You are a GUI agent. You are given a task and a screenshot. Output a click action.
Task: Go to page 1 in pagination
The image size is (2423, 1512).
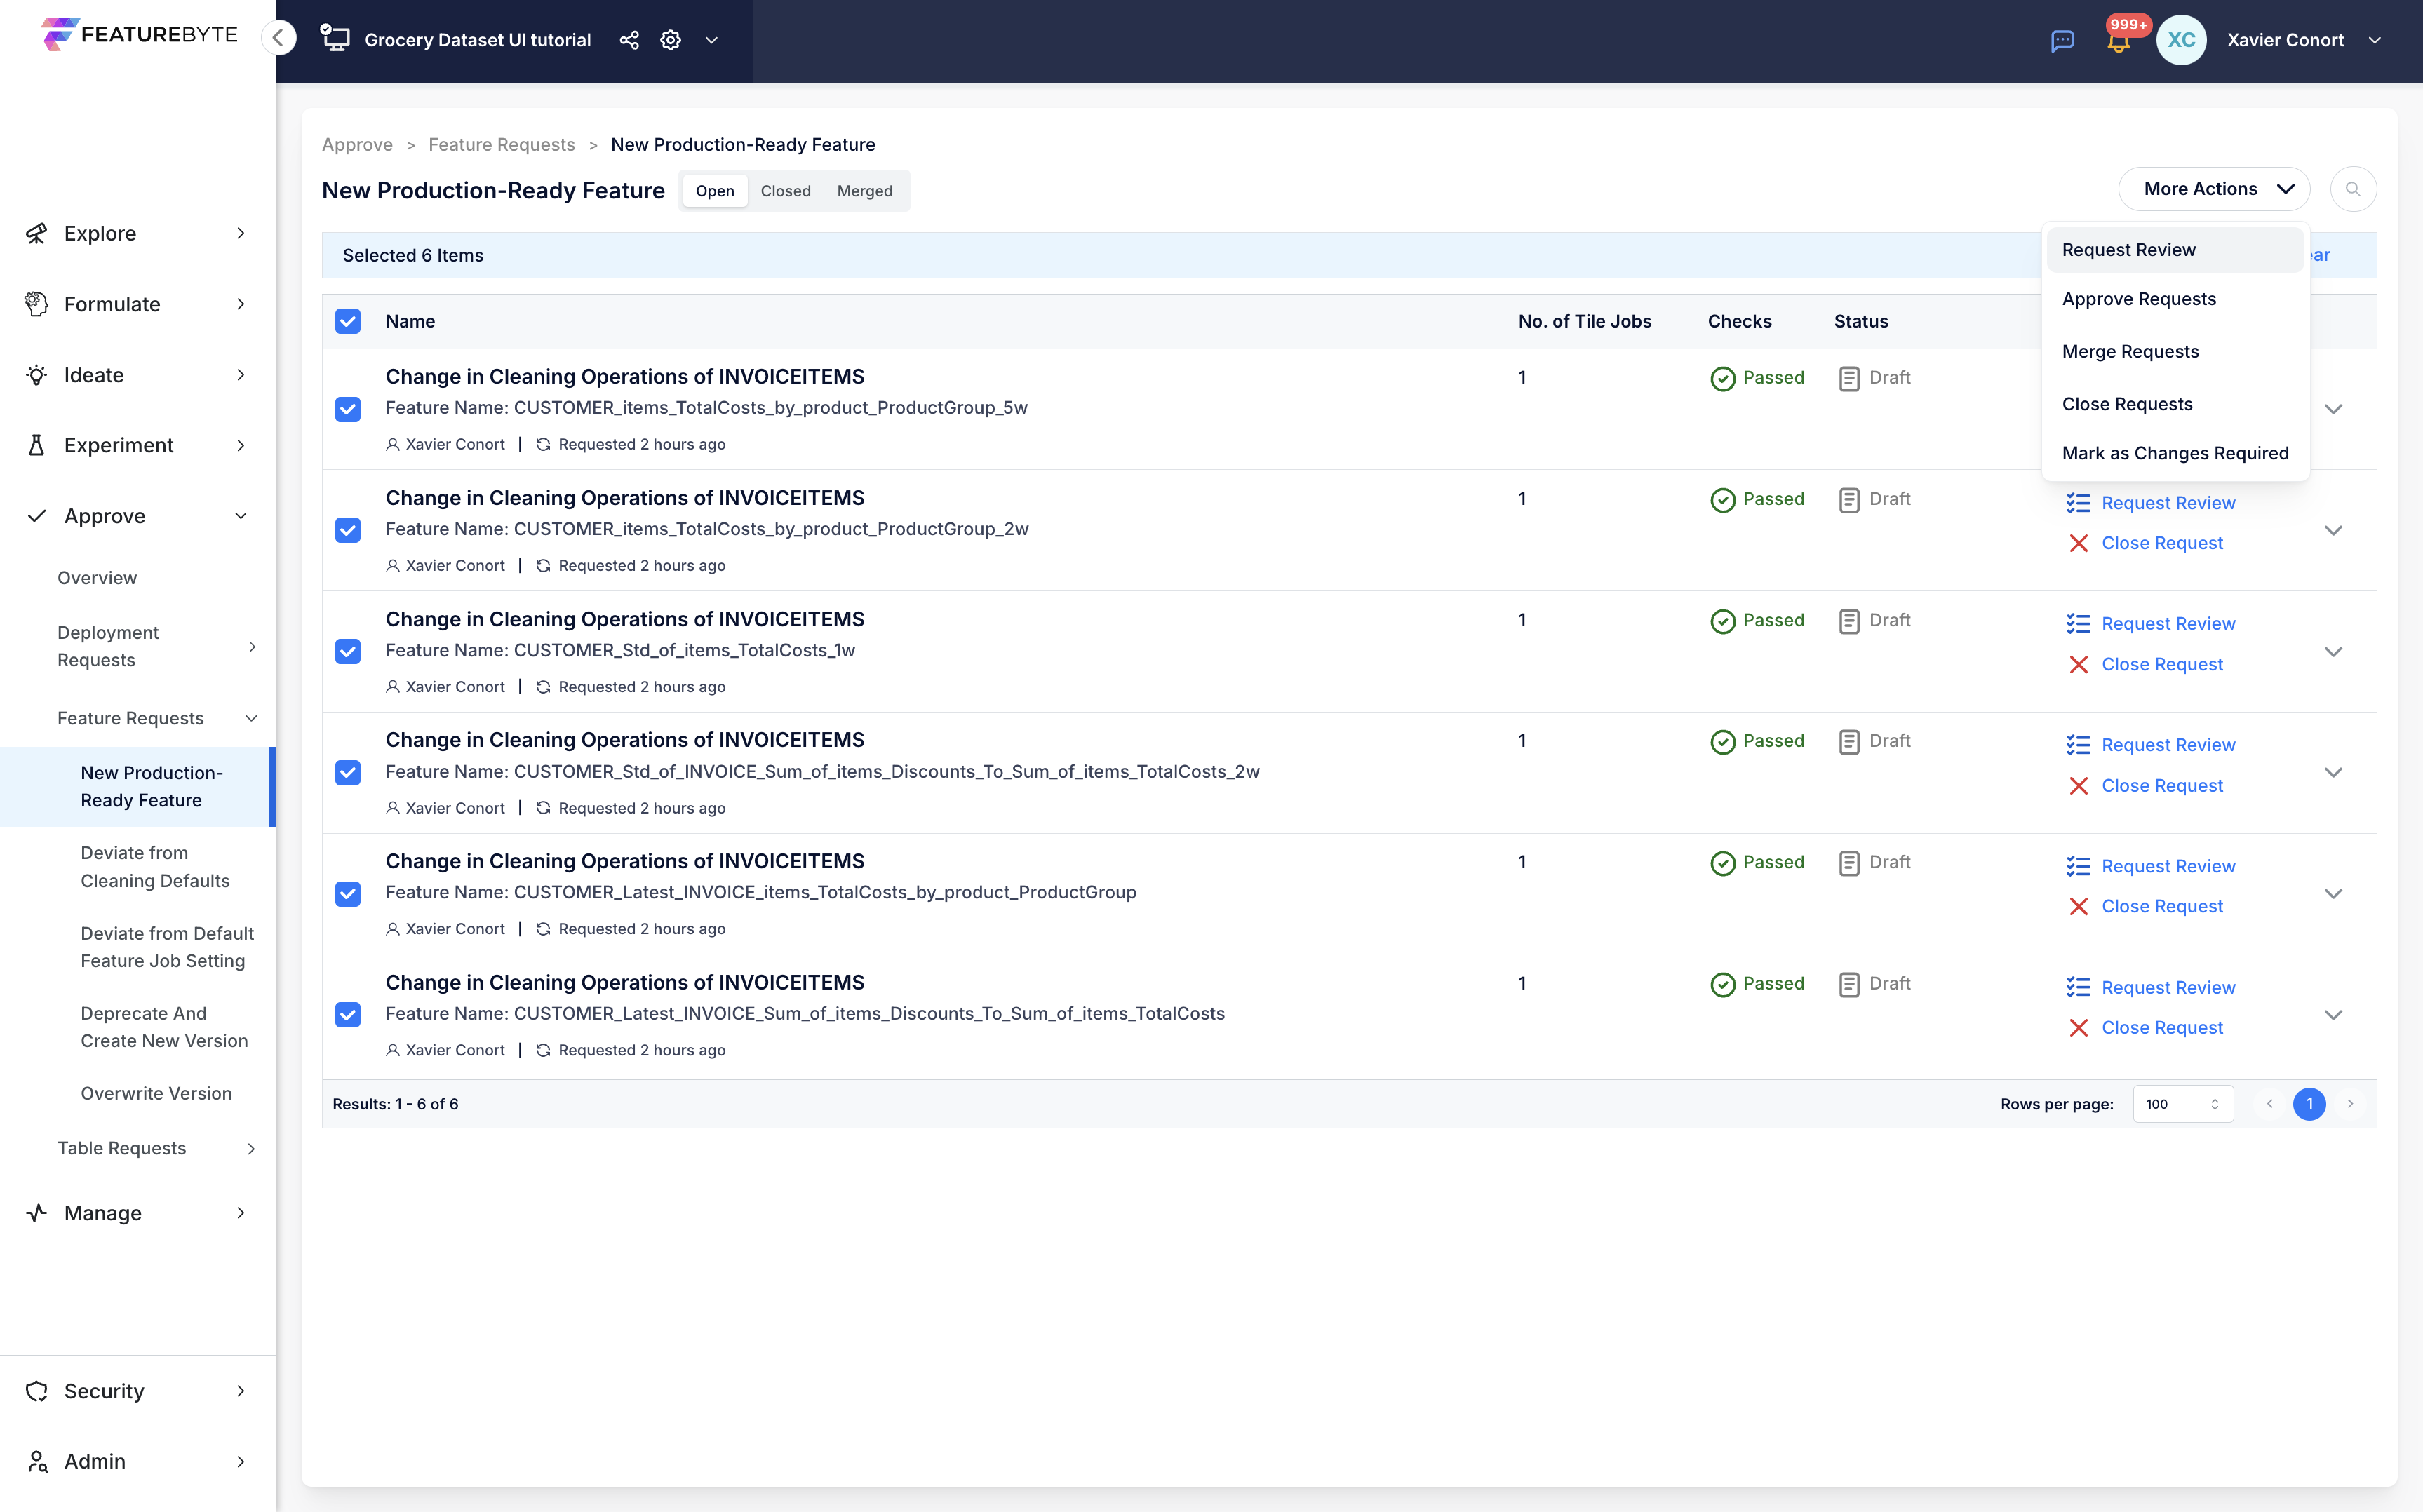[x=2308, y=1104]
